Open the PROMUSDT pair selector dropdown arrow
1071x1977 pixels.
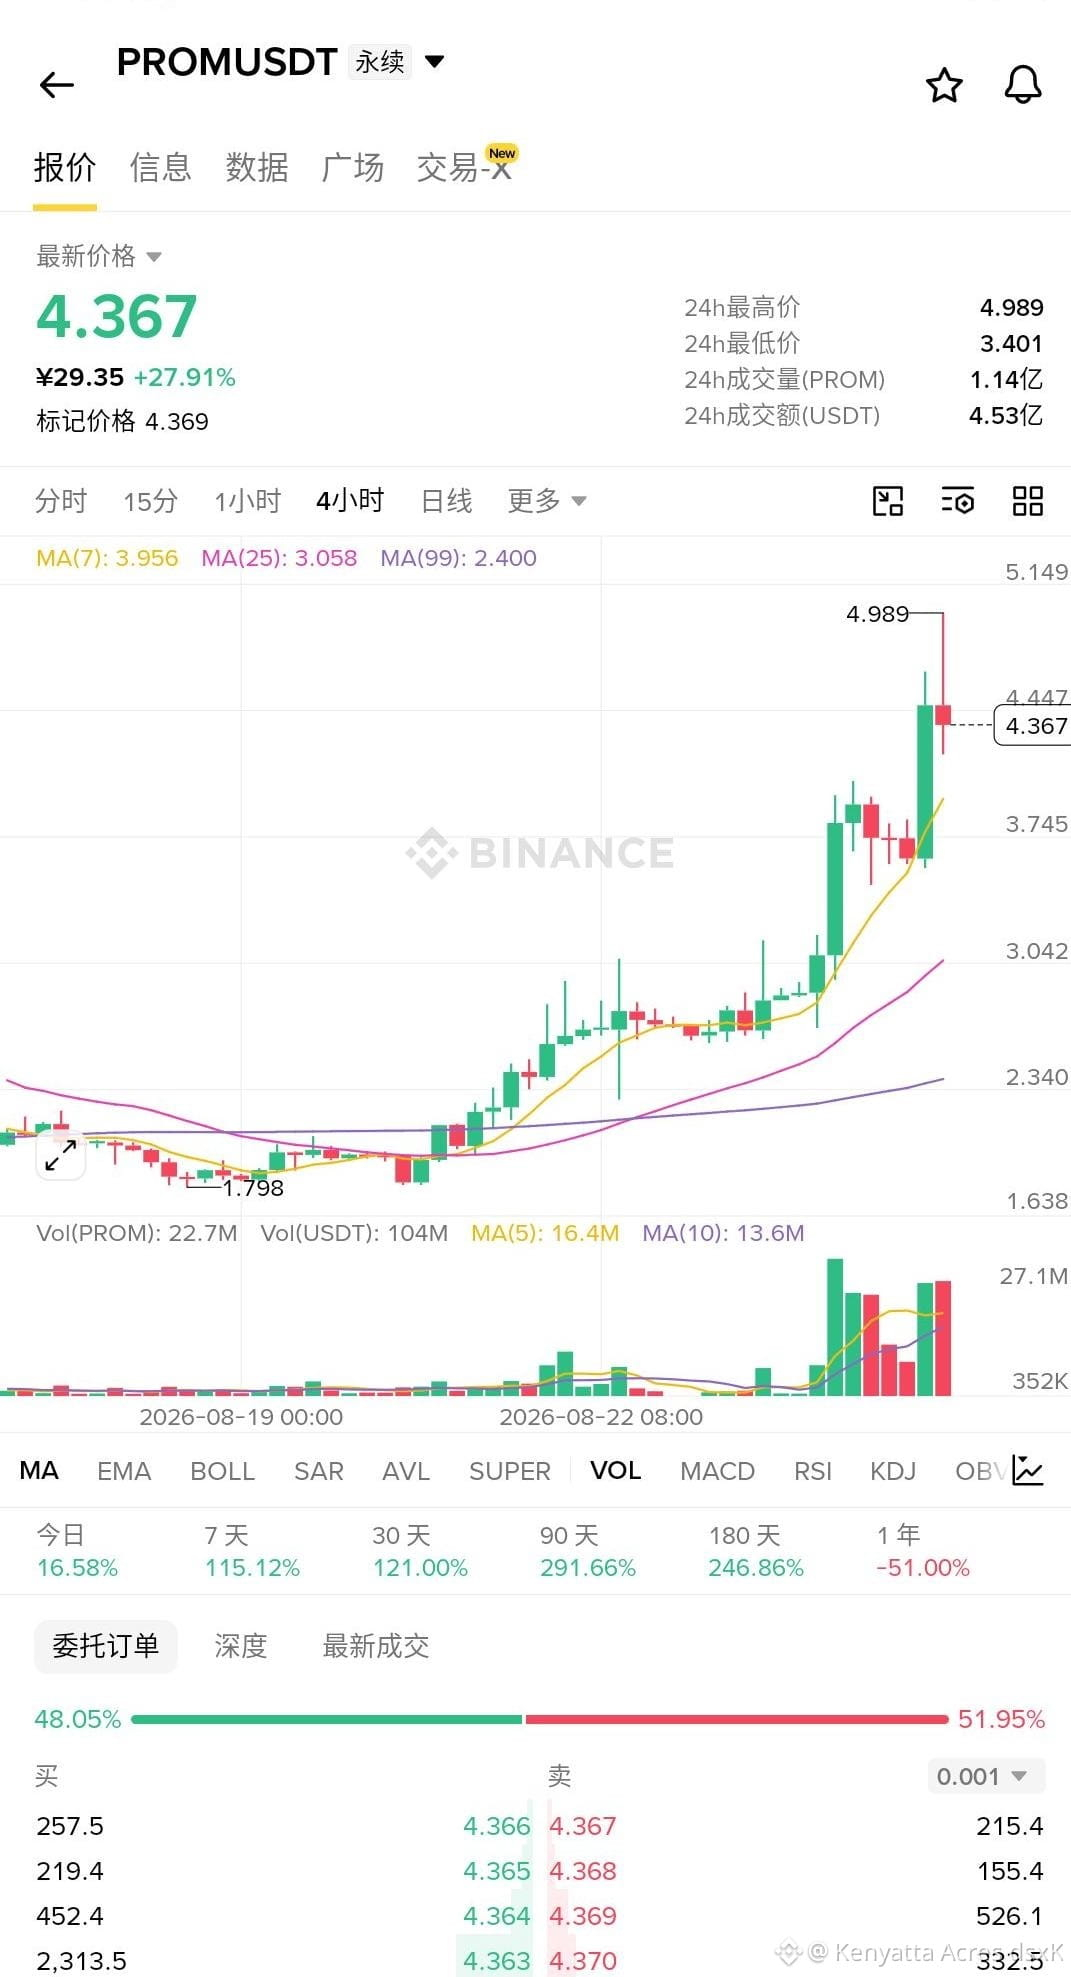pyautogui.click(x=434, y=61)
